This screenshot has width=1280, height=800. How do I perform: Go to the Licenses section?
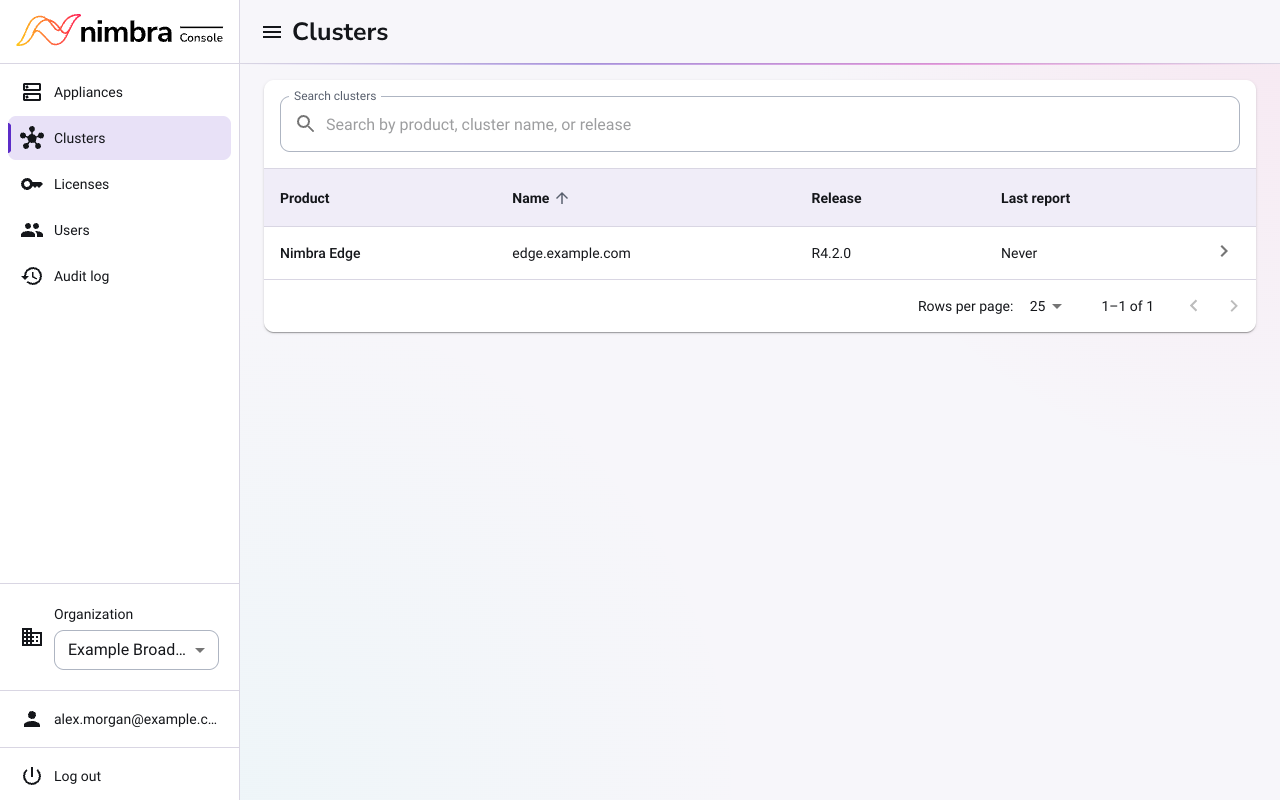[120, 184]
